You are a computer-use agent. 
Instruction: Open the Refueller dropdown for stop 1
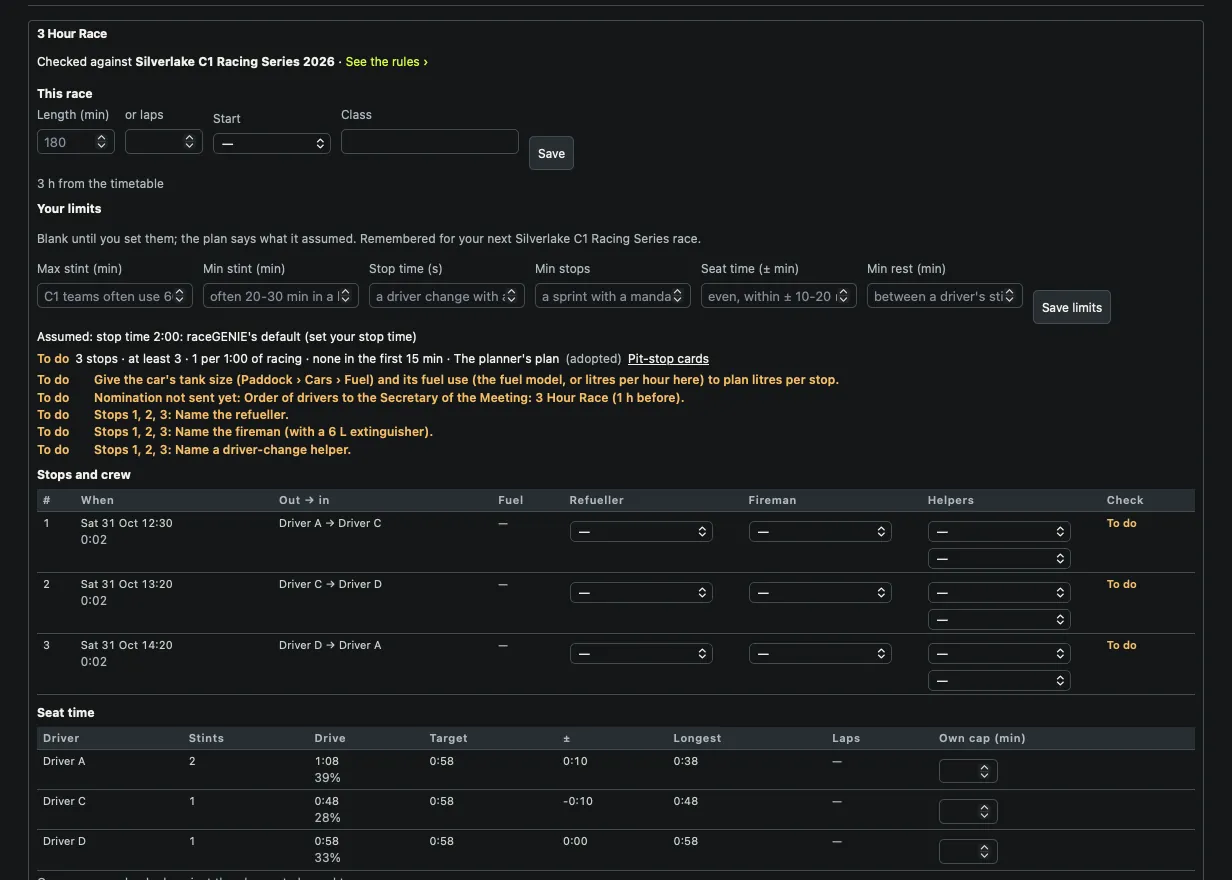click(641, 532)
